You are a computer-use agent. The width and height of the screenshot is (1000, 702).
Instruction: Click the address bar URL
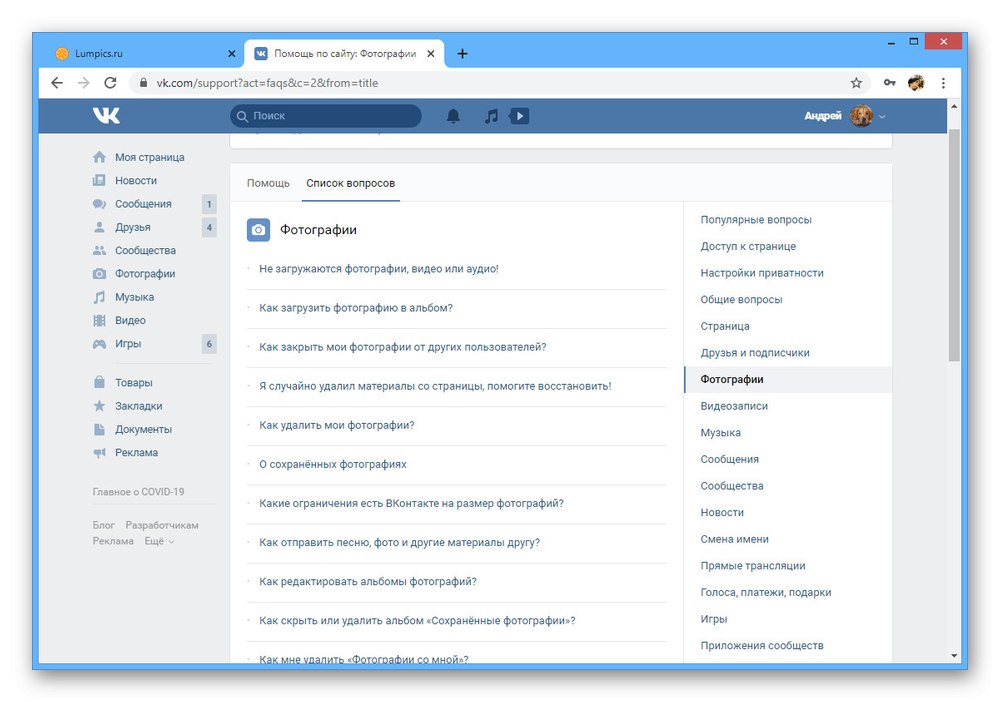point(267,83)
